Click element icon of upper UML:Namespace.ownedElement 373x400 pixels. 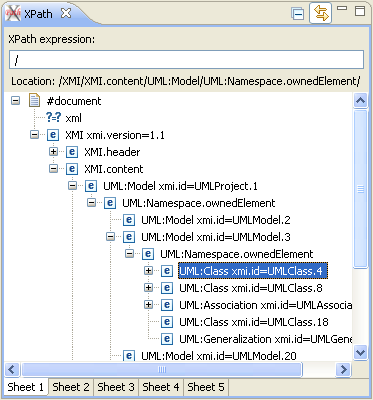110,203
